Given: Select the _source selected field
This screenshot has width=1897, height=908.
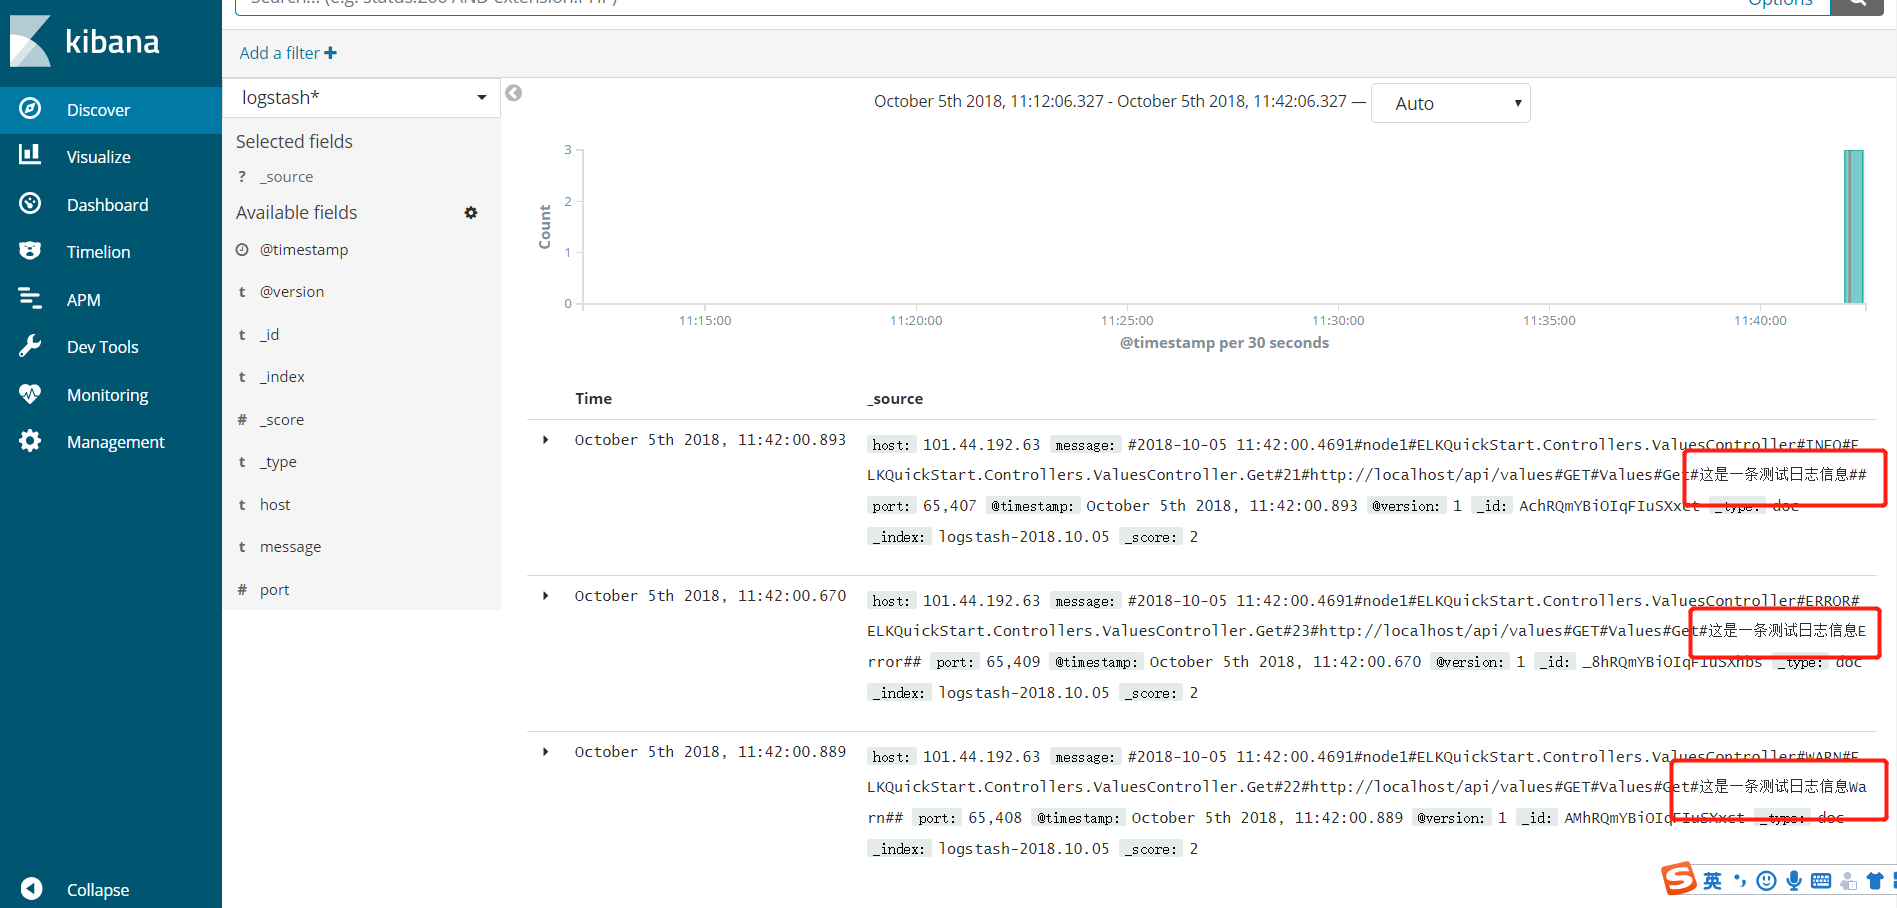Looking at the screenshot, I should pos(287,177).
